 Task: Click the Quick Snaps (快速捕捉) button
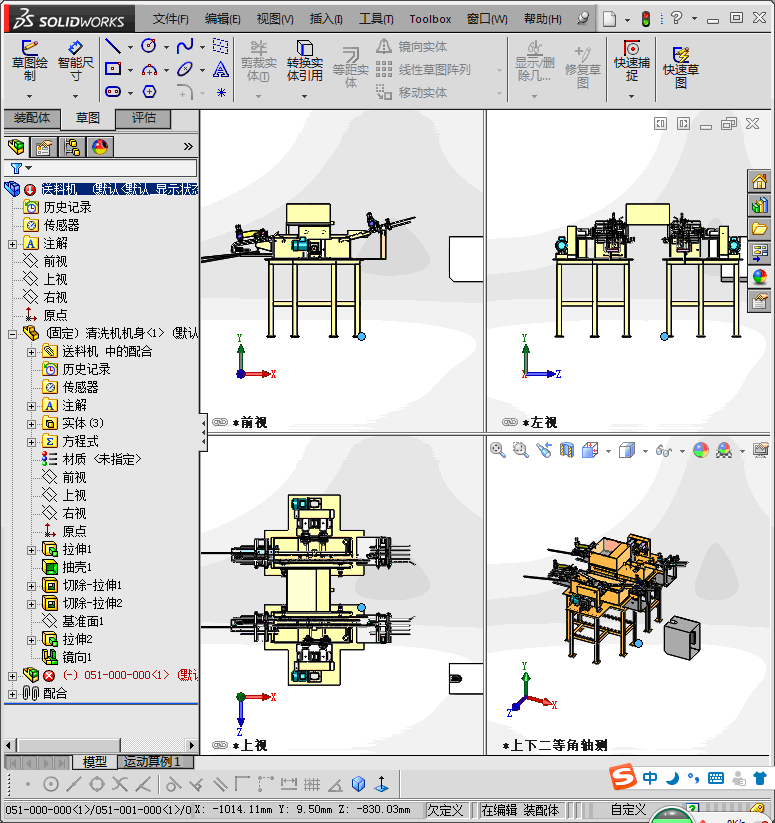pyautogui.click(x=632, y=60)
